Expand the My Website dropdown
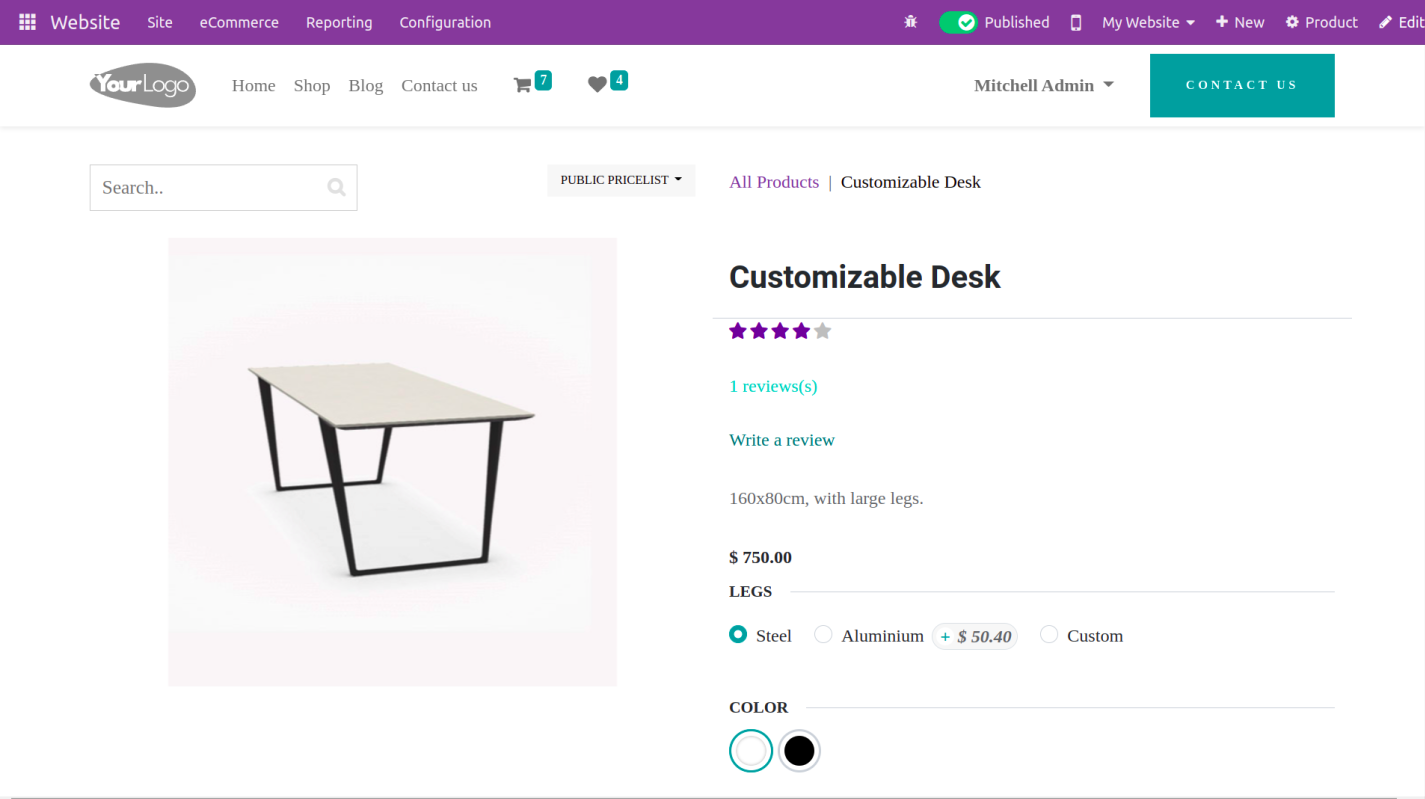This screenshot has width=1425, height=799. click(1148, 22)
